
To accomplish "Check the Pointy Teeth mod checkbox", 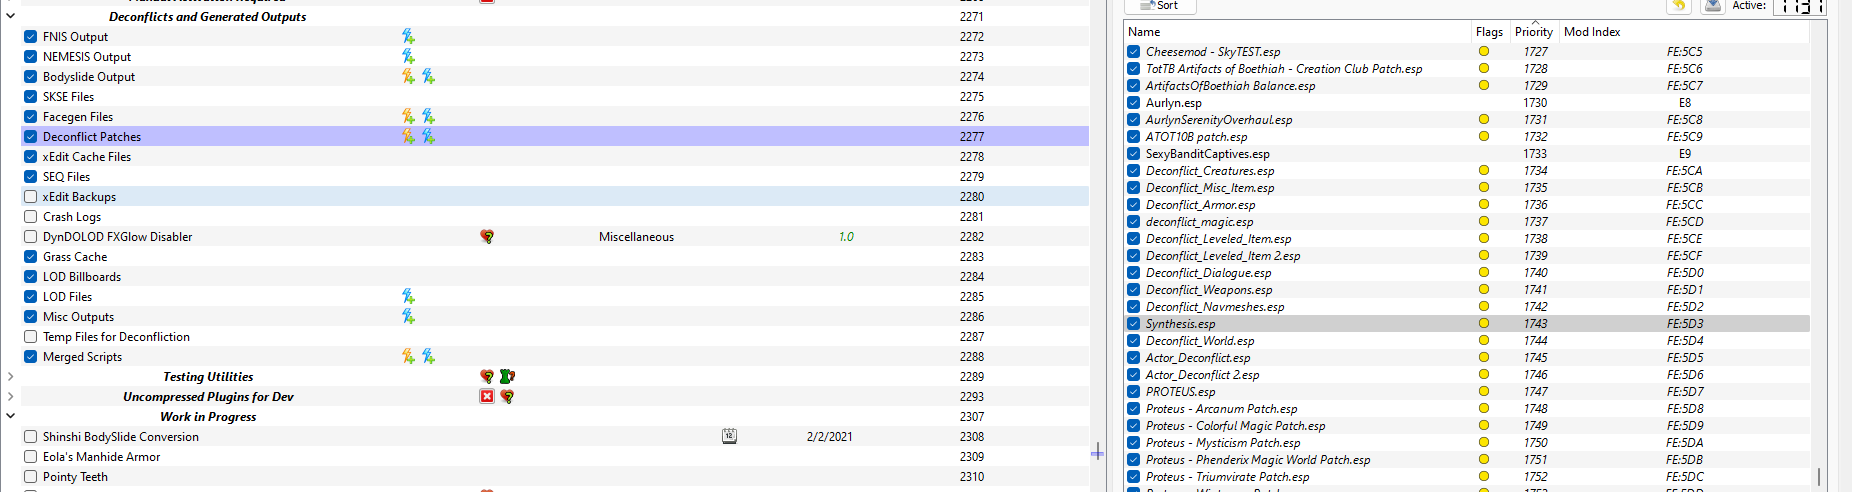I will [x=31, y=477].
